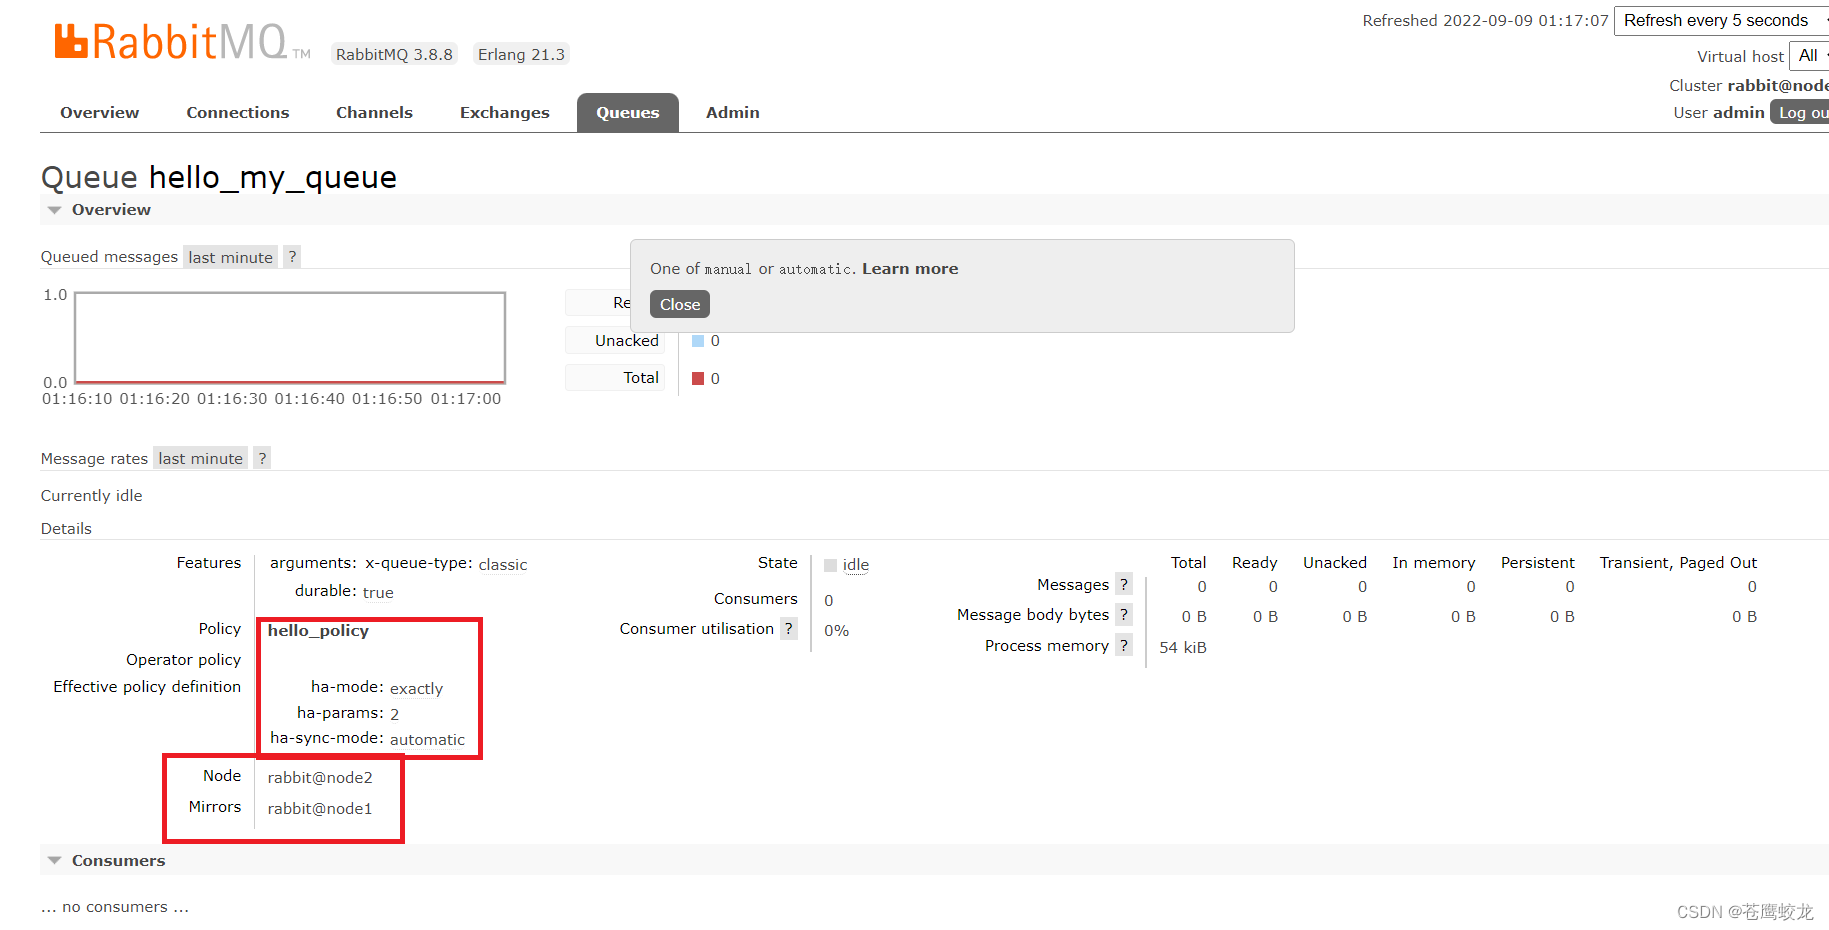Viewport: 1829px width, 930px height.
Task: Open help for Process memory
Action: [1124, 646]
